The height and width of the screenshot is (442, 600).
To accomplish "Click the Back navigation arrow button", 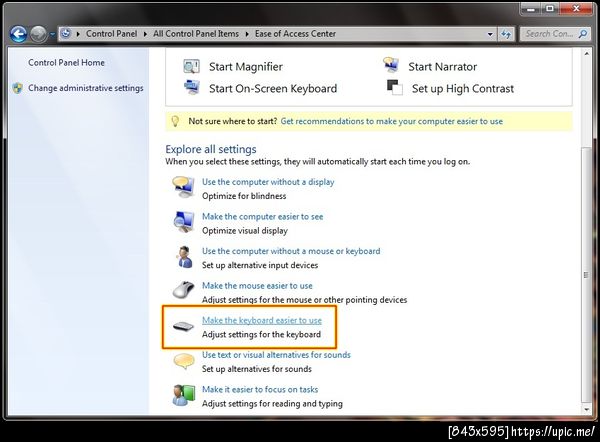I will (x=18, y=34).
